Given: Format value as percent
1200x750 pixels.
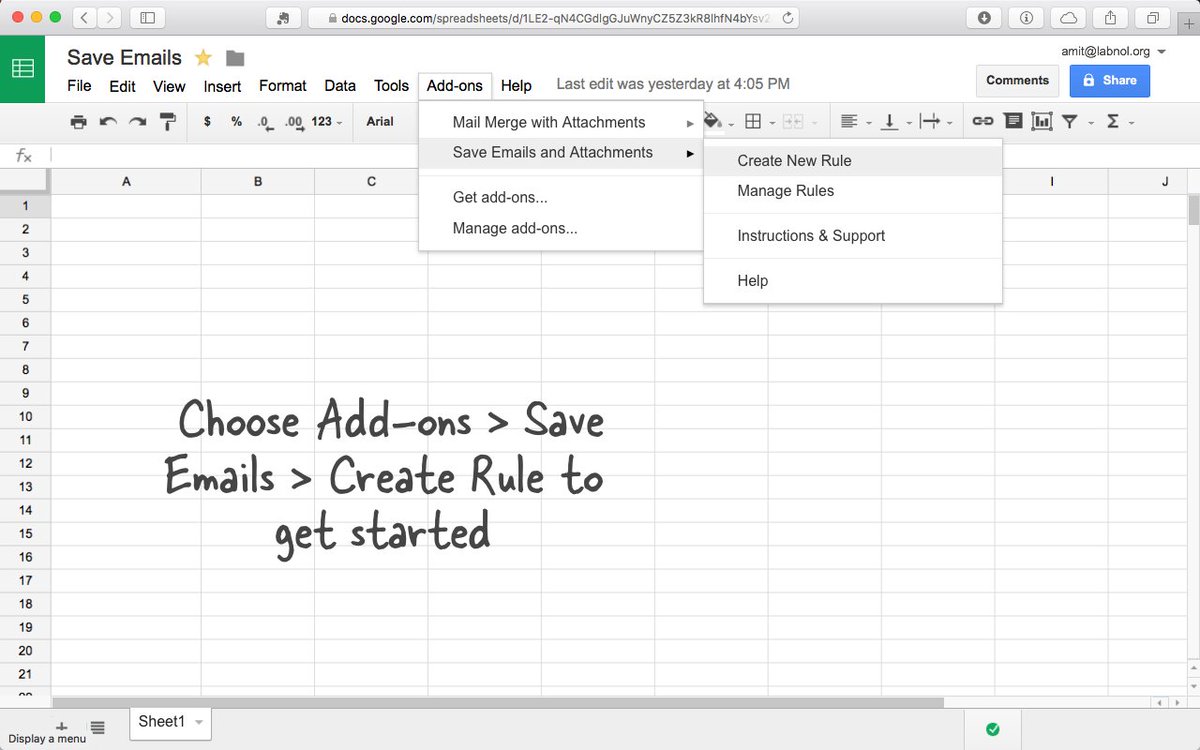Looking at the screenshot, I should [x=236, y=120].
